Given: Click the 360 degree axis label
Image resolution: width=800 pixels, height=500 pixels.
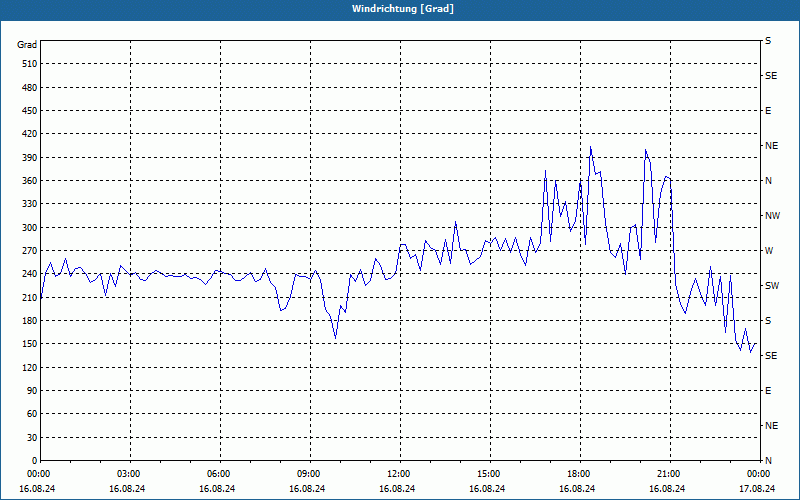Looking at the screenshot, I should 30,181.
